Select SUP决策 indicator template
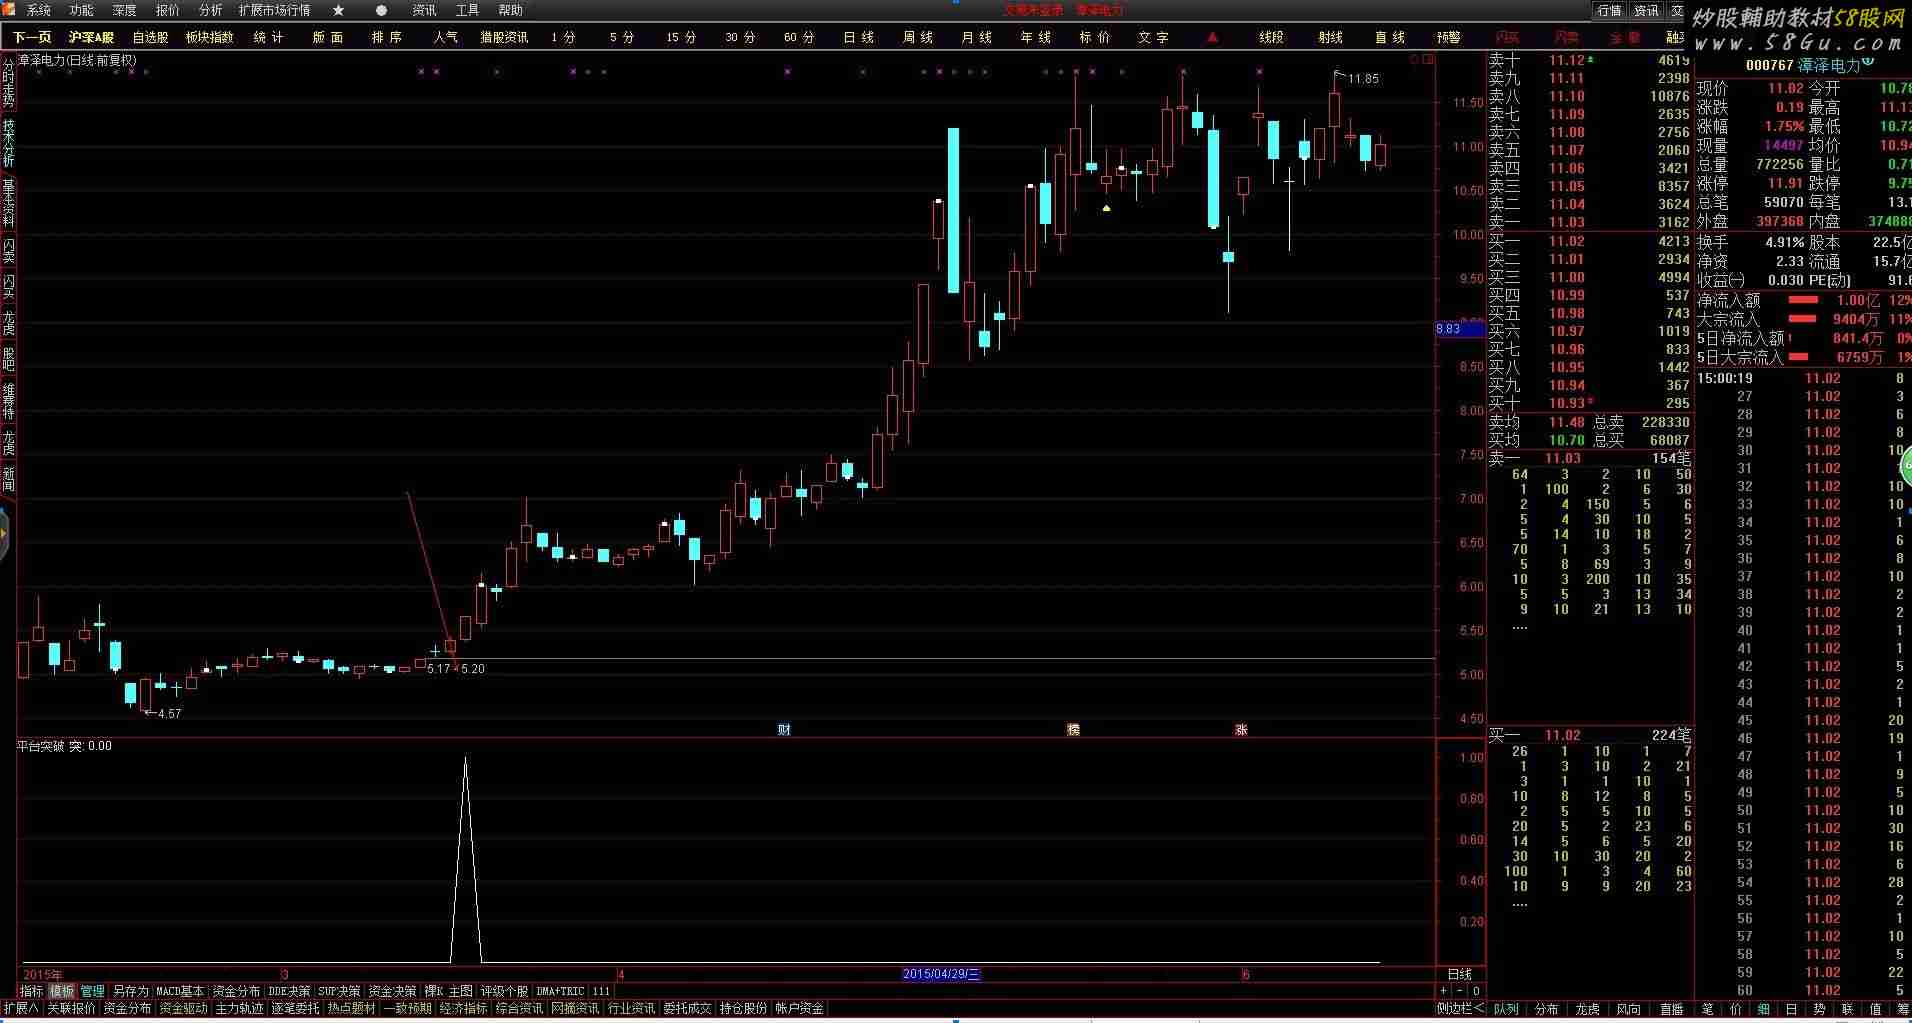Image resolution: width=1912 pixels, height=1023 pixels. coord(339,991)
